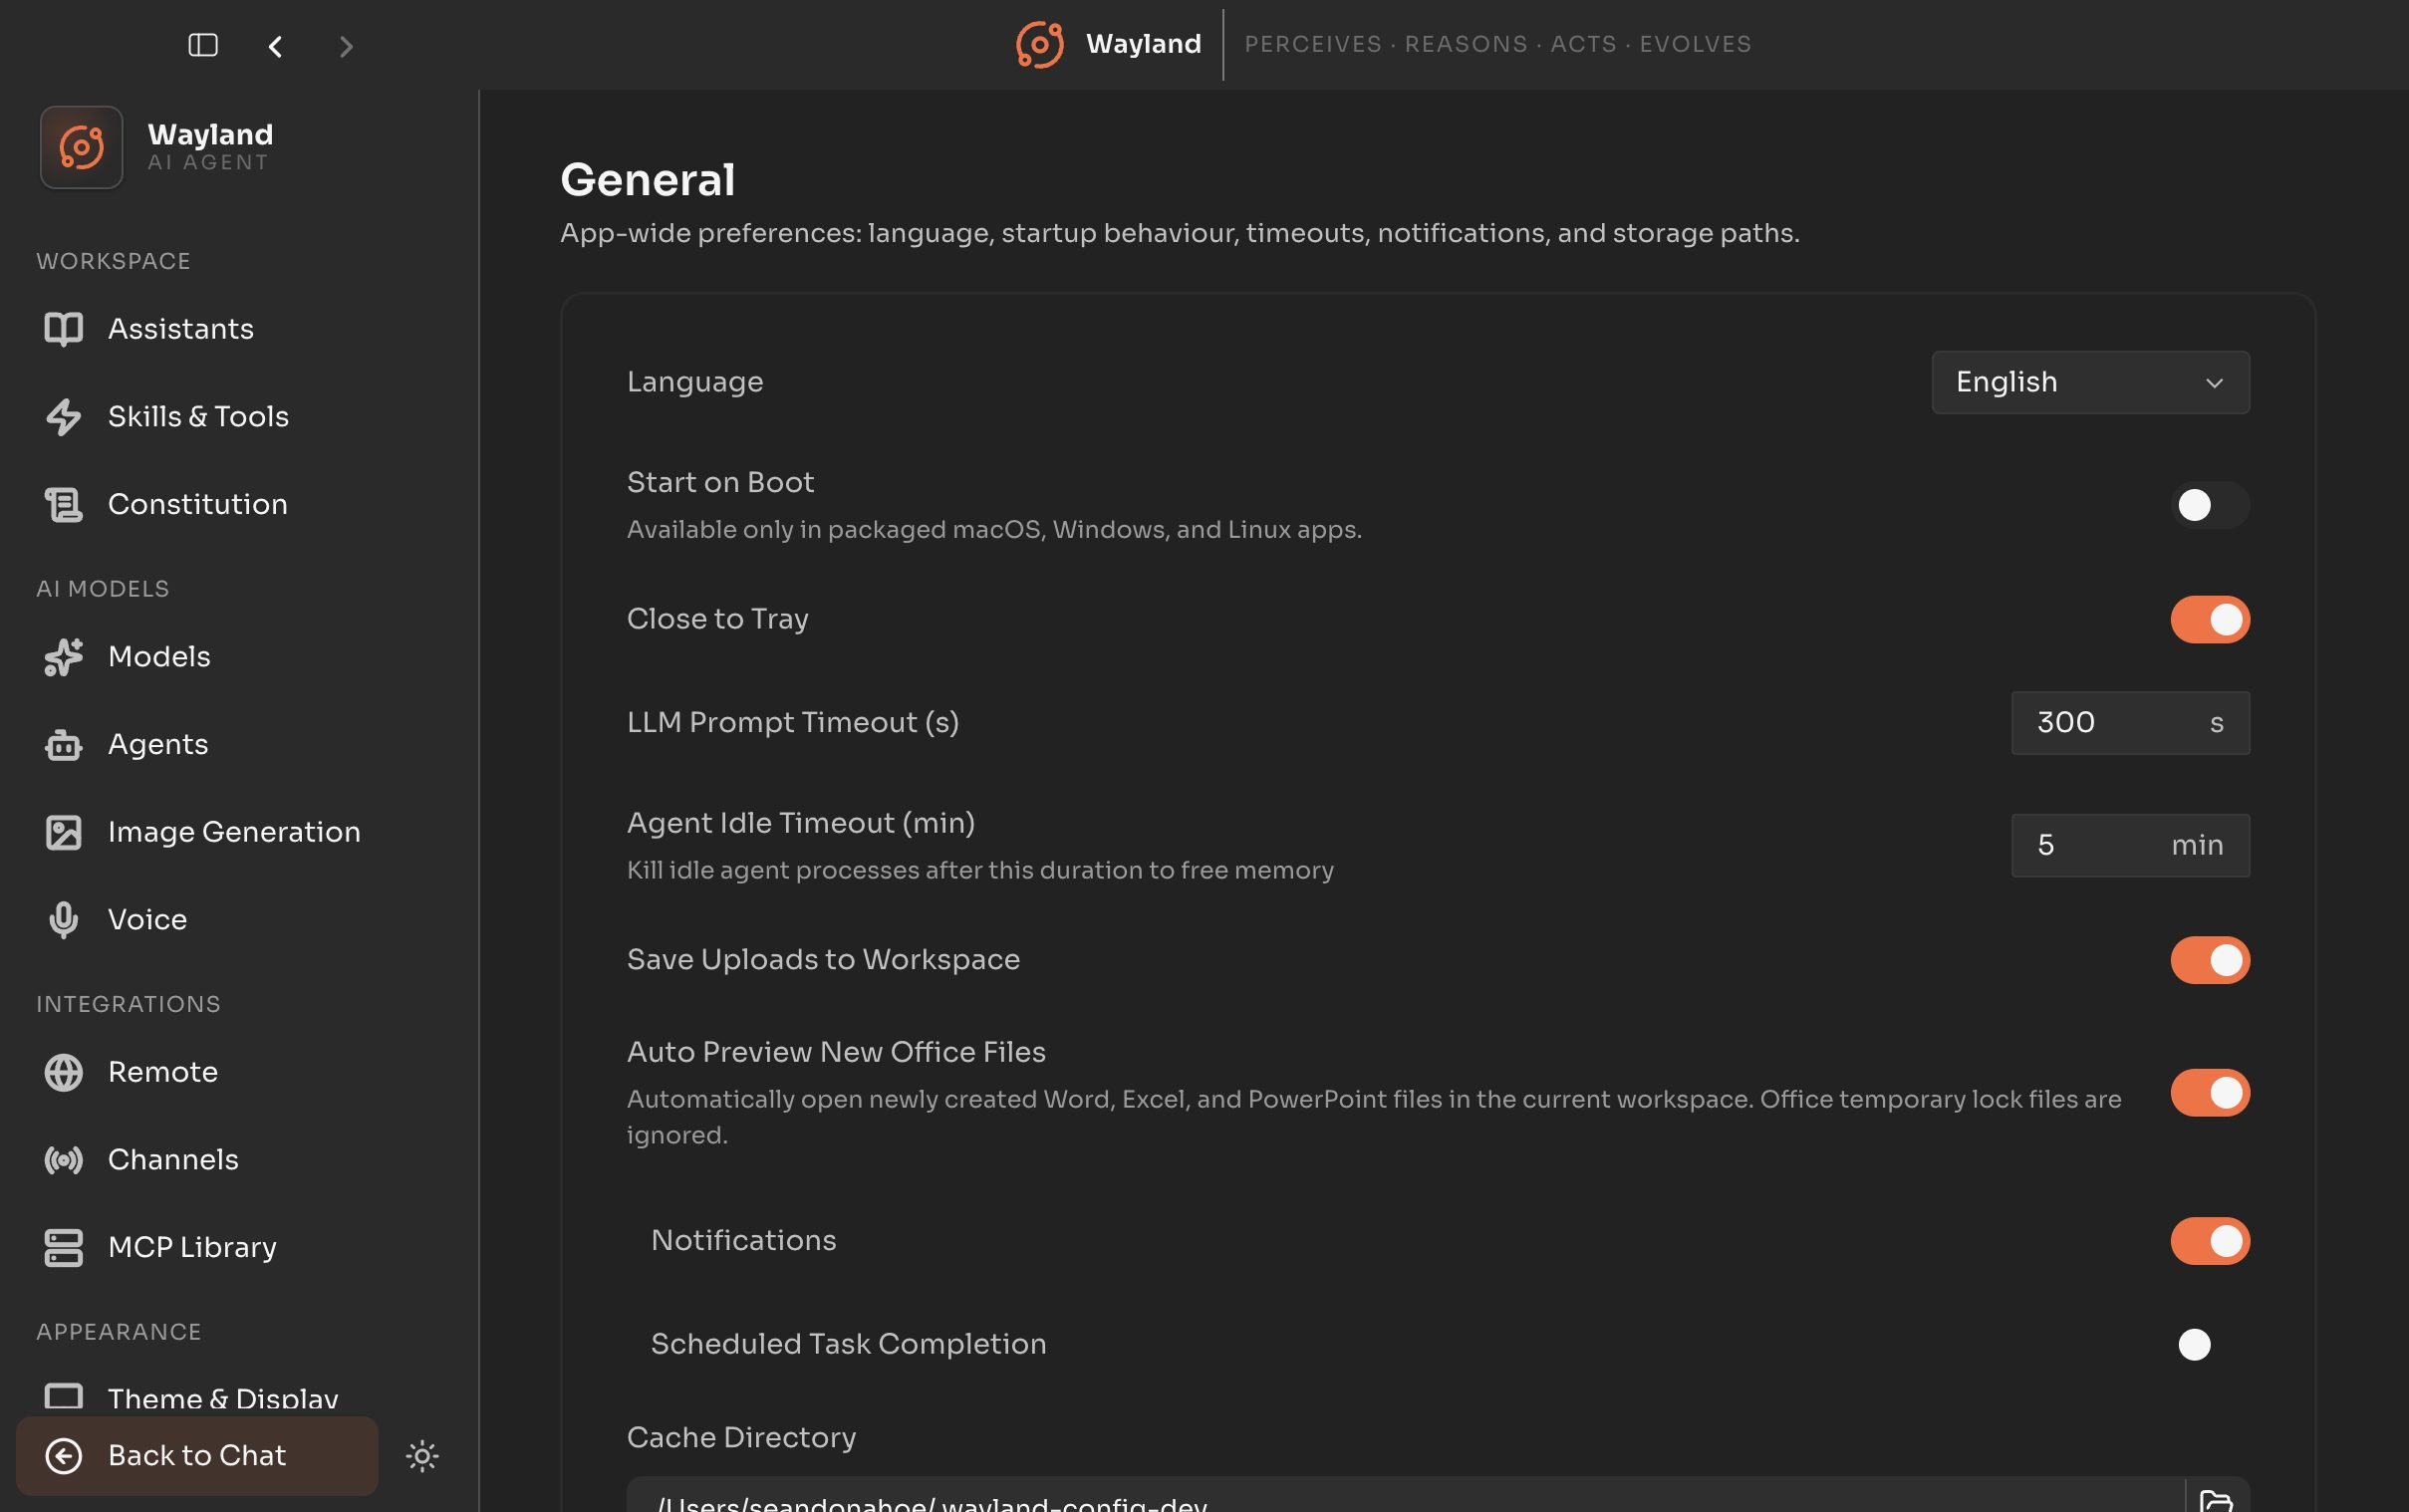
Task: Disable Close to Tray toggle
Action: tap(2209, 619)
